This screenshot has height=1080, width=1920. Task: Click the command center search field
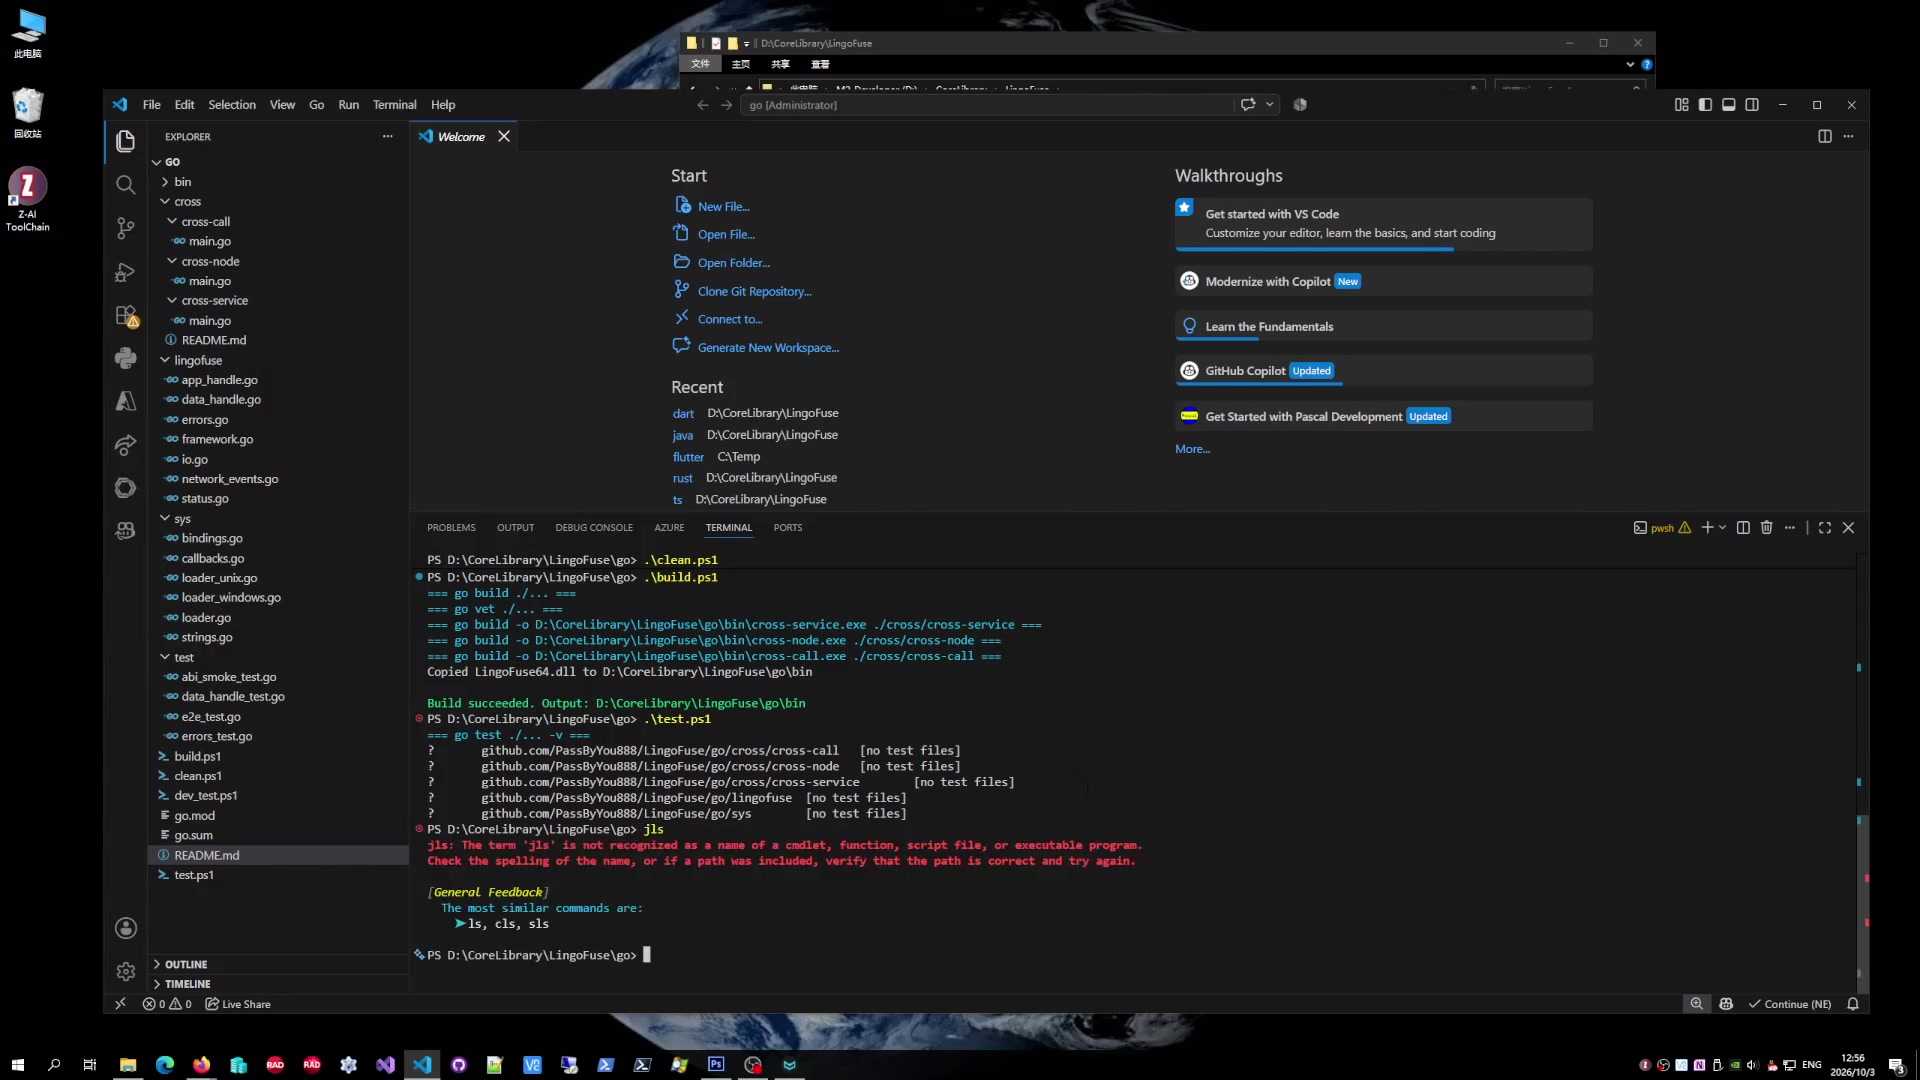coord(988,105)
